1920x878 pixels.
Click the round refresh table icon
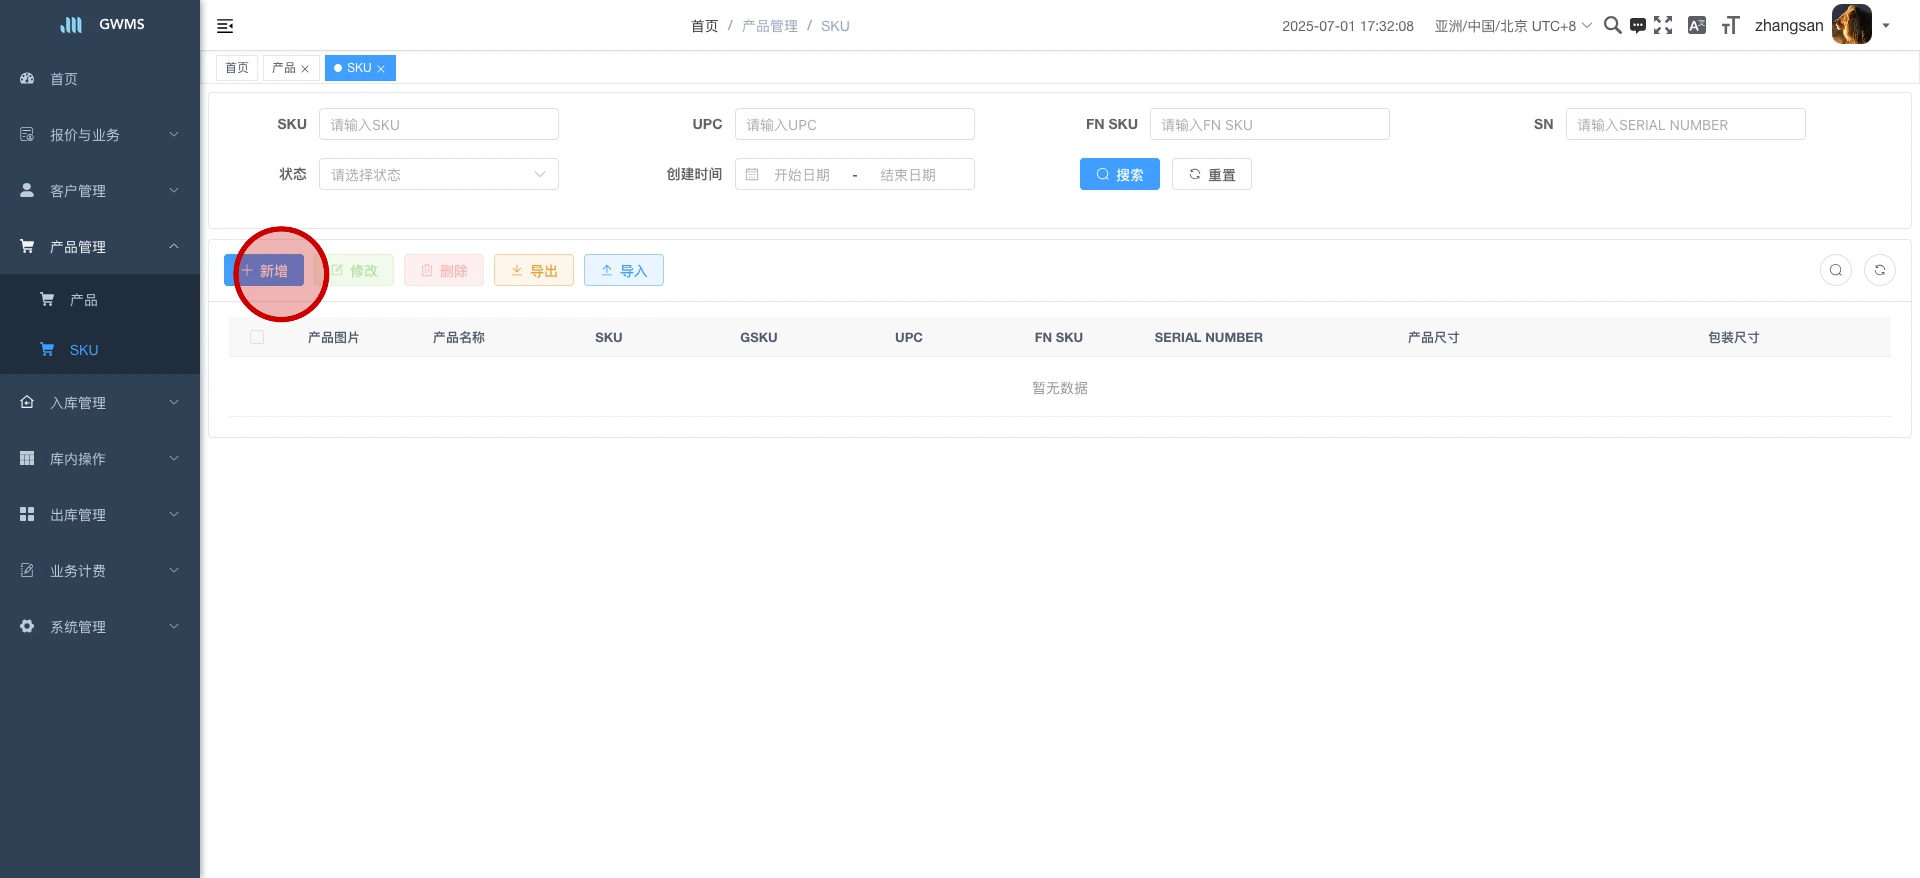(1880, 270)
